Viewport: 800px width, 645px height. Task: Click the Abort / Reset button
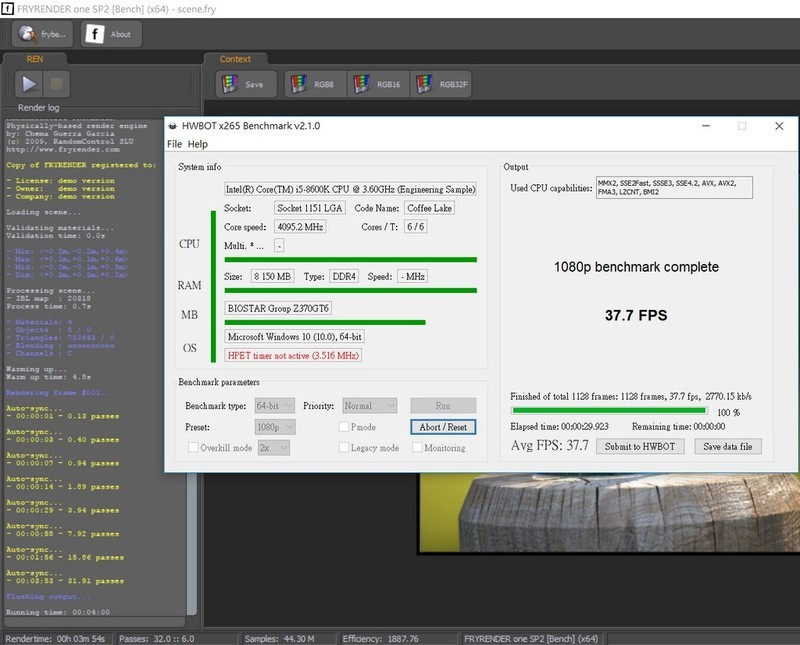(443, 427)
